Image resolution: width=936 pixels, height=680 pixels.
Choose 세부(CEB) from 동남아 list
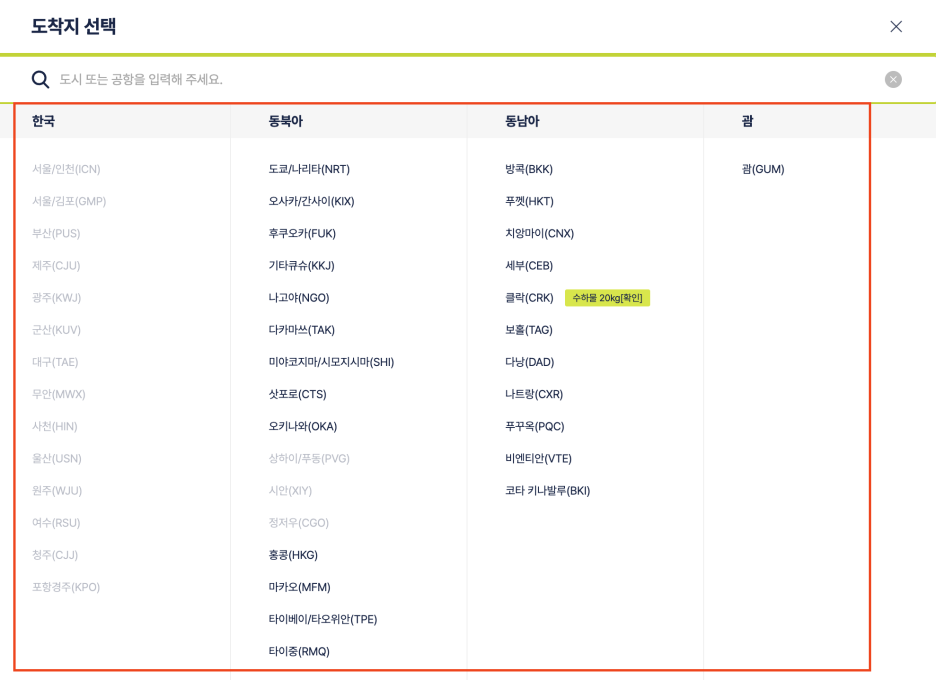(529, 266)
